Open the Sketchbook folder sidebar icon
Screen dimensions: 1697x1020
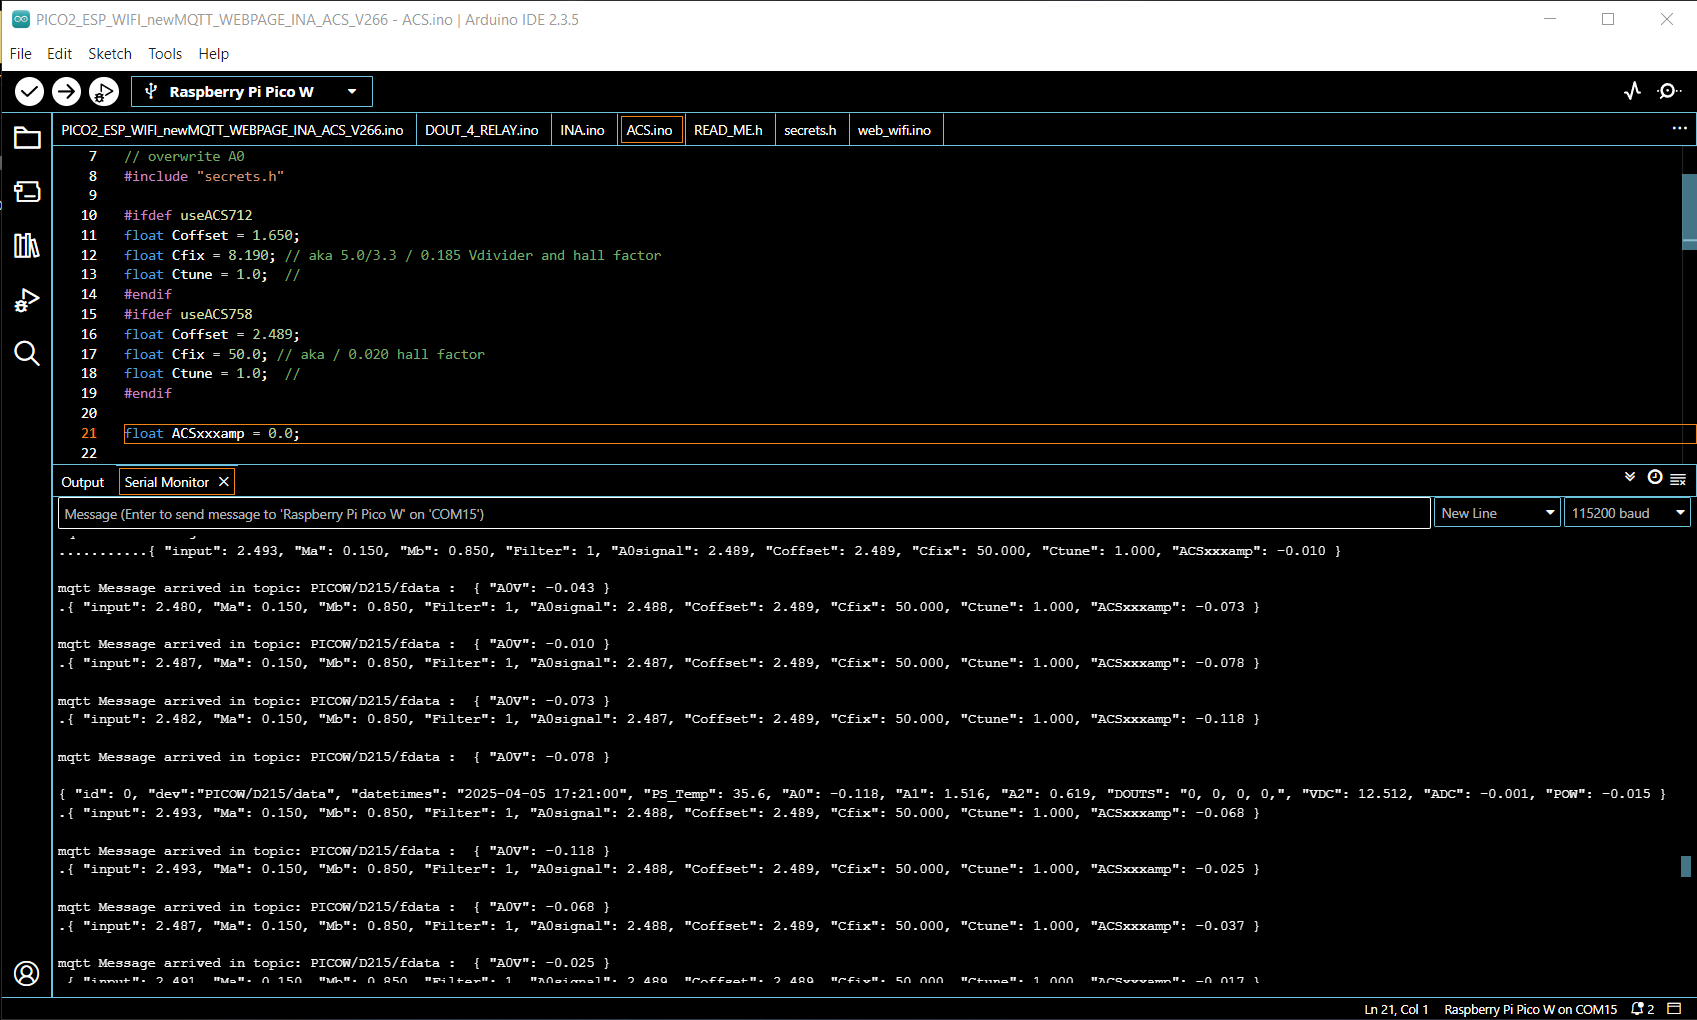pos(27,138)
